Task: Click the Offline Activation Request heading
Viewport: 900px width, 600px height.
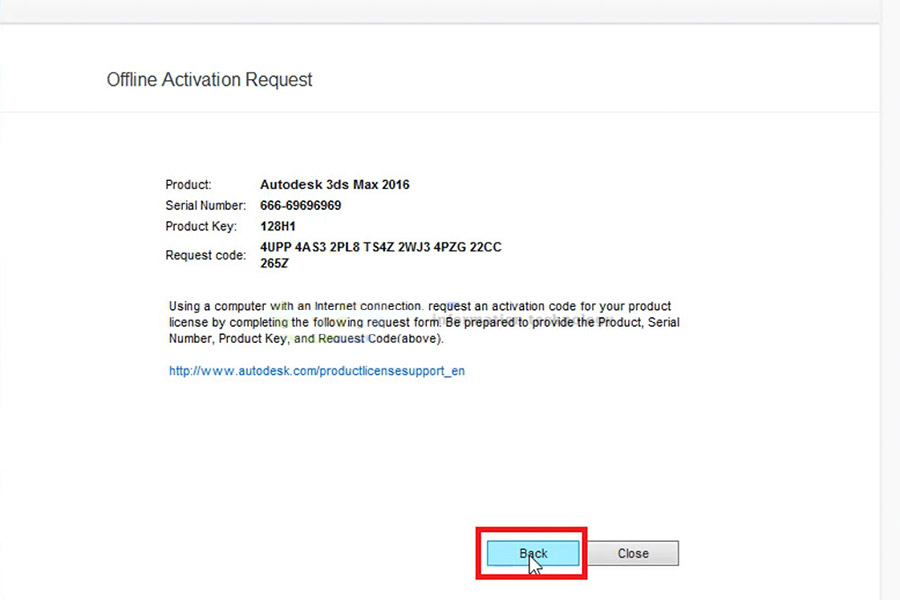Action: coord(210,79)
